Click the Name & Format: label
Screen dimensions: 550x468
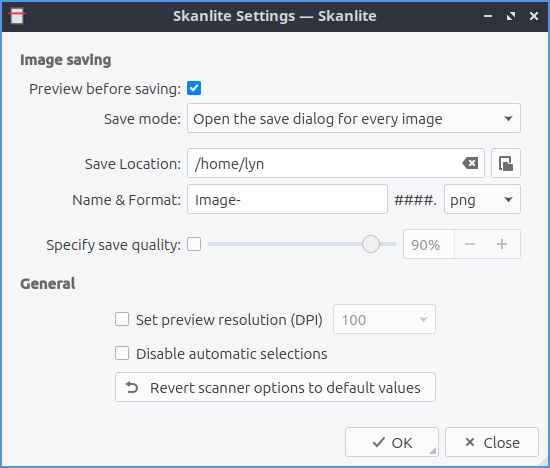pyautogui.click(x=127, y=200)
